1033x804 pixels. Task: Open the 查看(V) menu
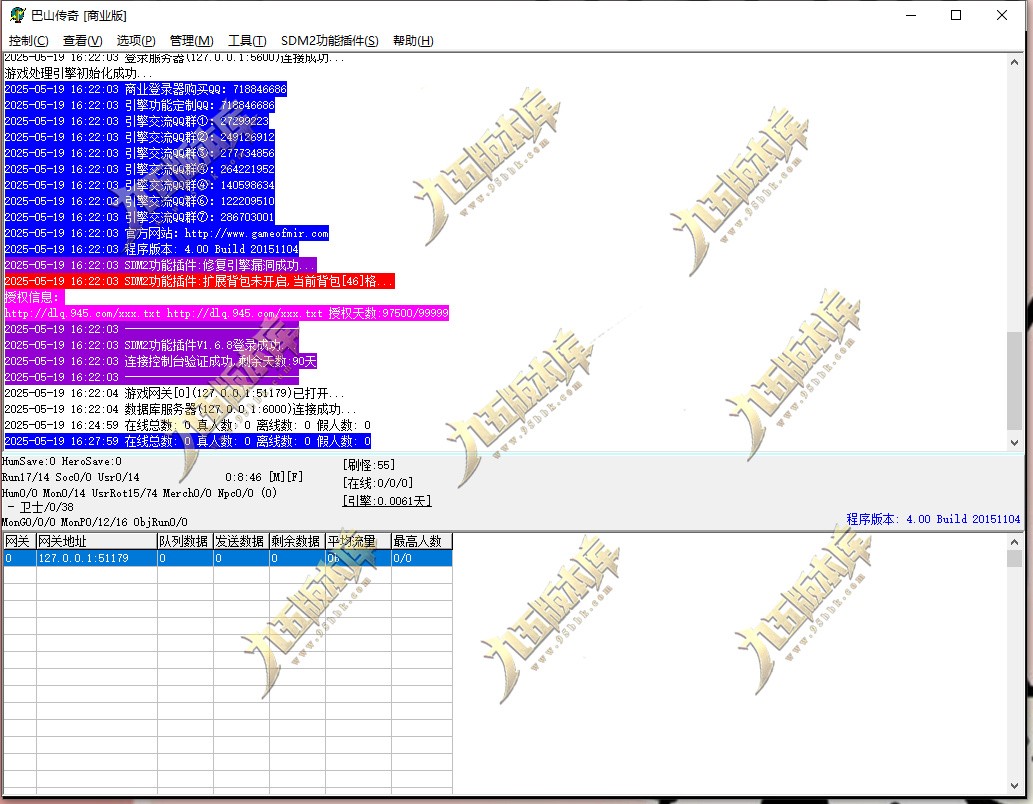82,41
